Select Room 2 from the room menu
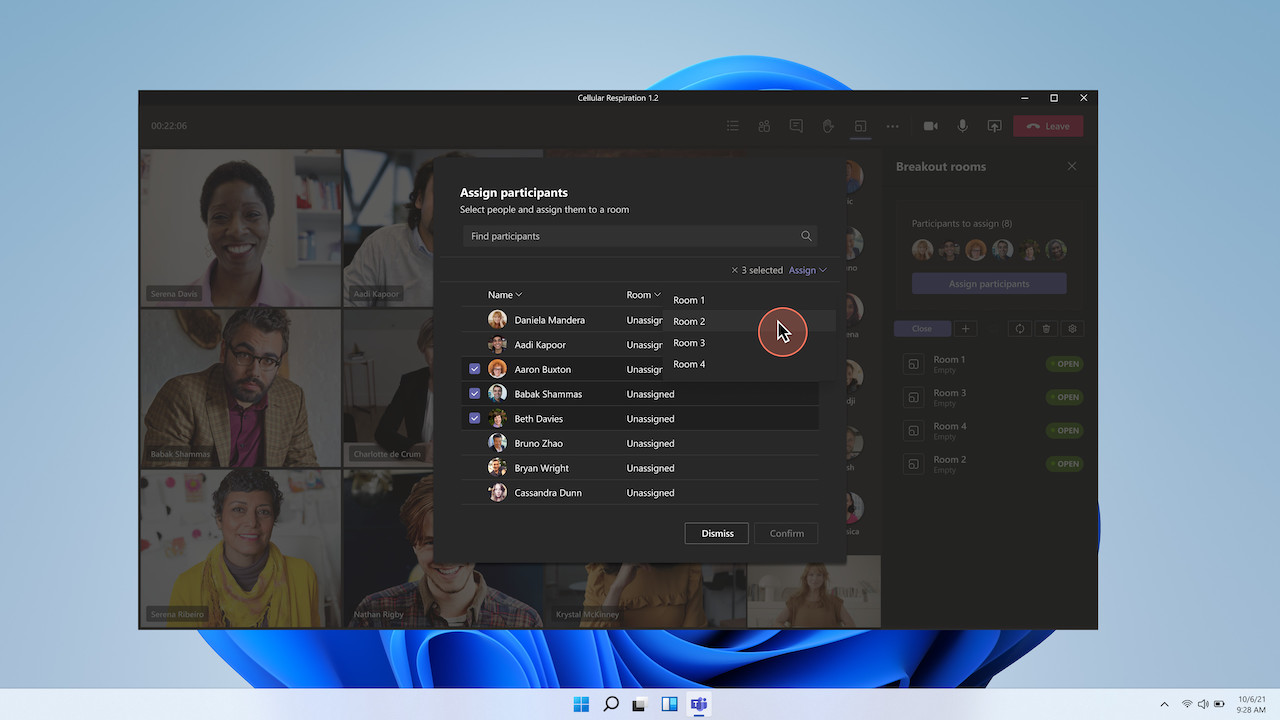 689,321
